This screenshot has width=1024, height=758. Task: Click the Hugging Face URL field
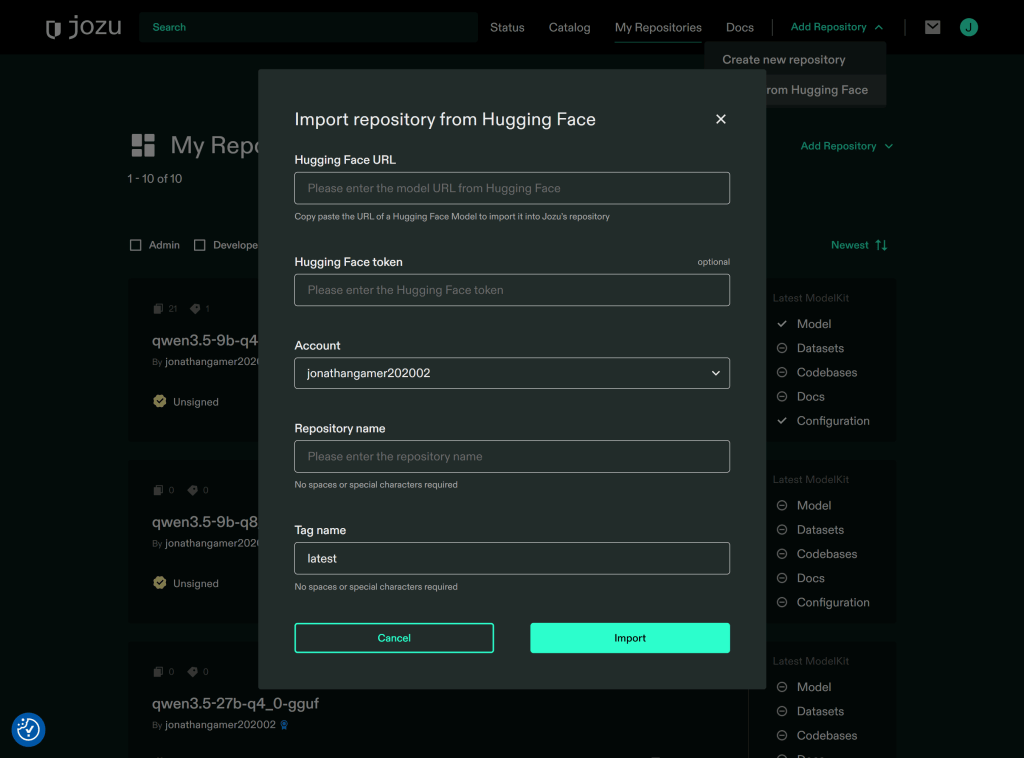[512, 188]
